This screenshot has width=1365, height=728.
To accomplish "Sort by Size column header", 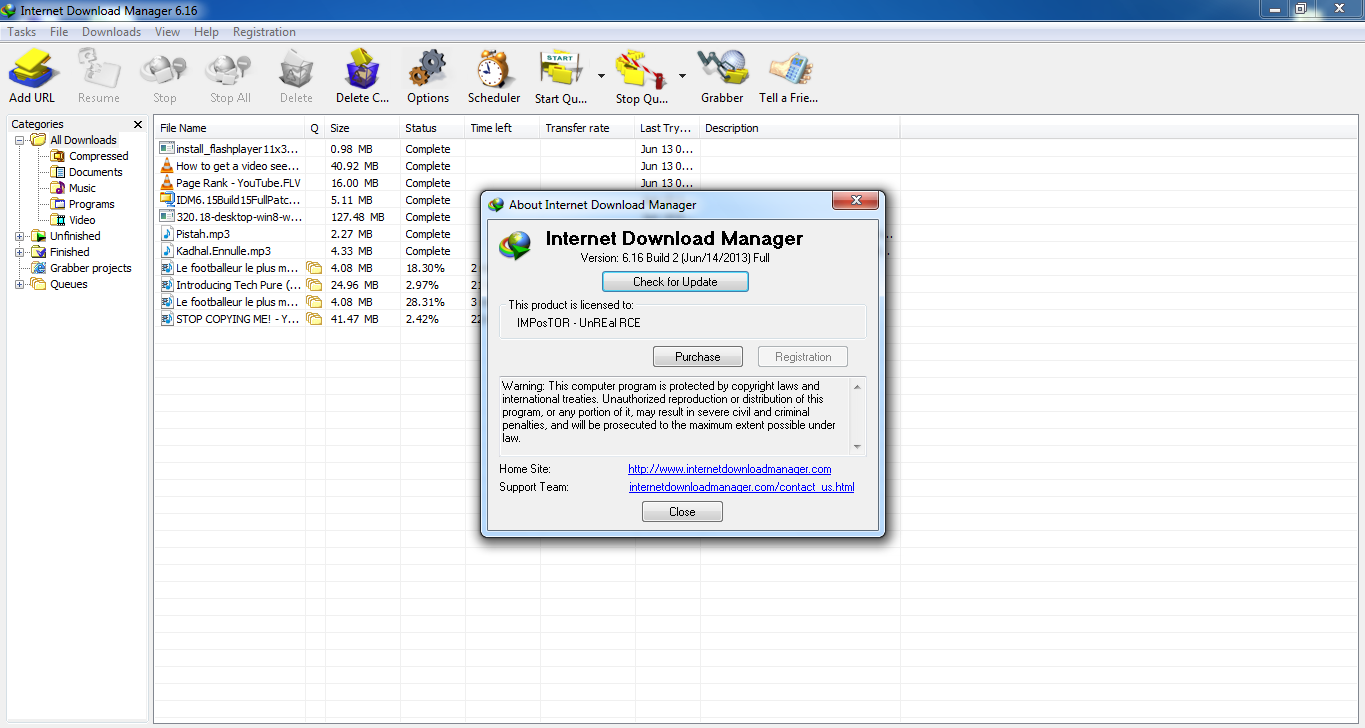I will pyautogui.click(x=362, y=128).
